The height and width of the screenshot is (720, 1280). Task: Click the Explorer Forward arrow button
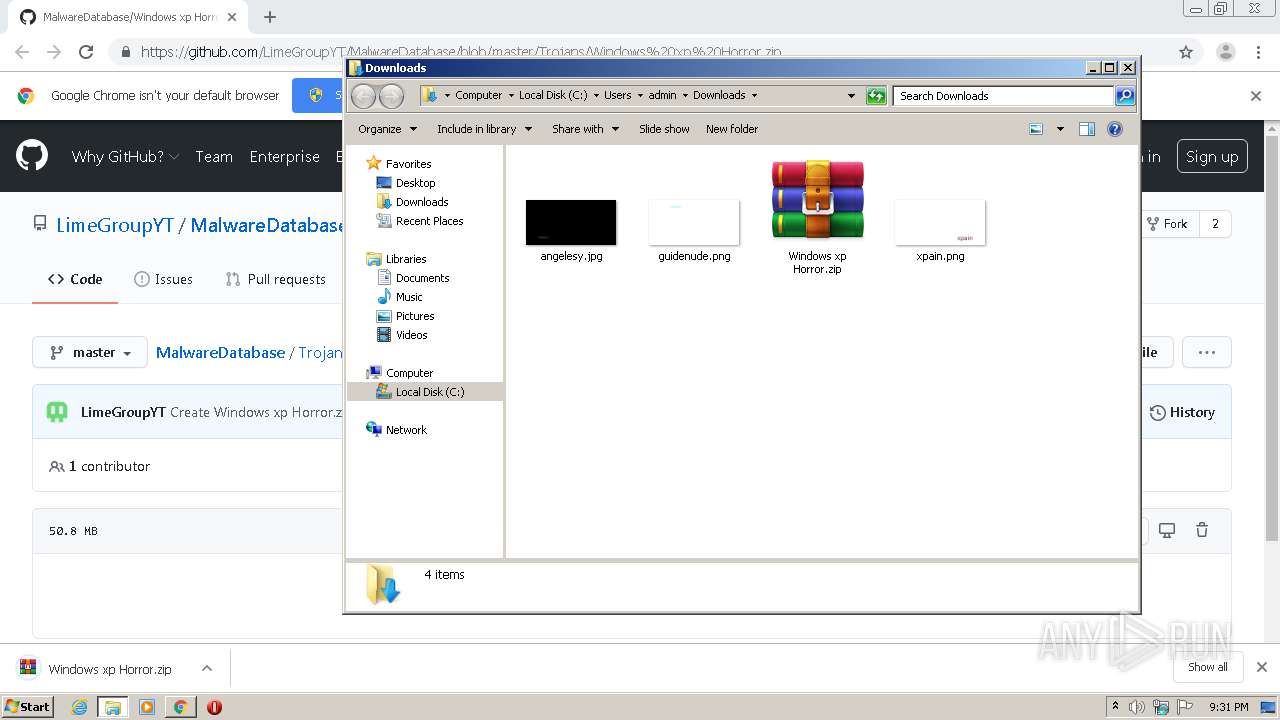pos(391,96)
